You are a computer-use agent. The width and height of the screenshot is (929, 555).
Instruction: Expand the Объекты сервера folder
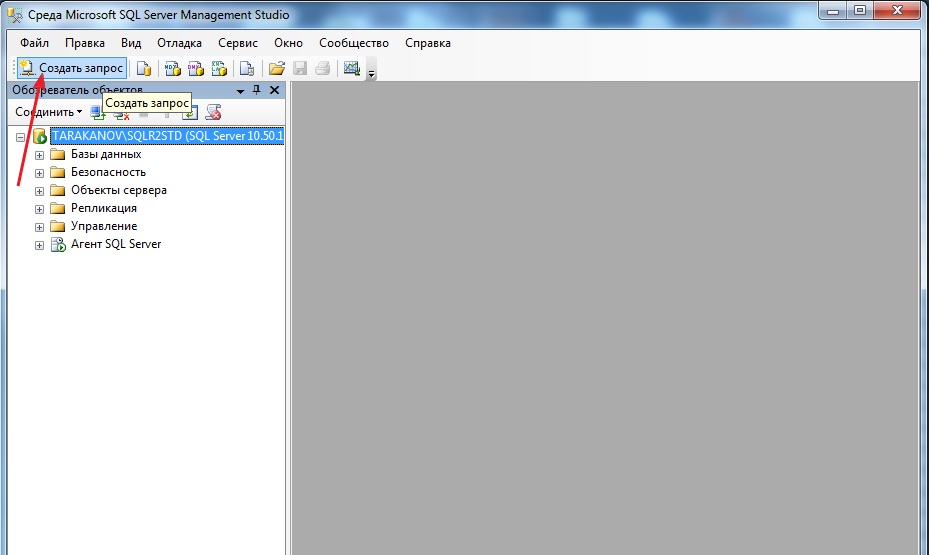tap(39, 191)
